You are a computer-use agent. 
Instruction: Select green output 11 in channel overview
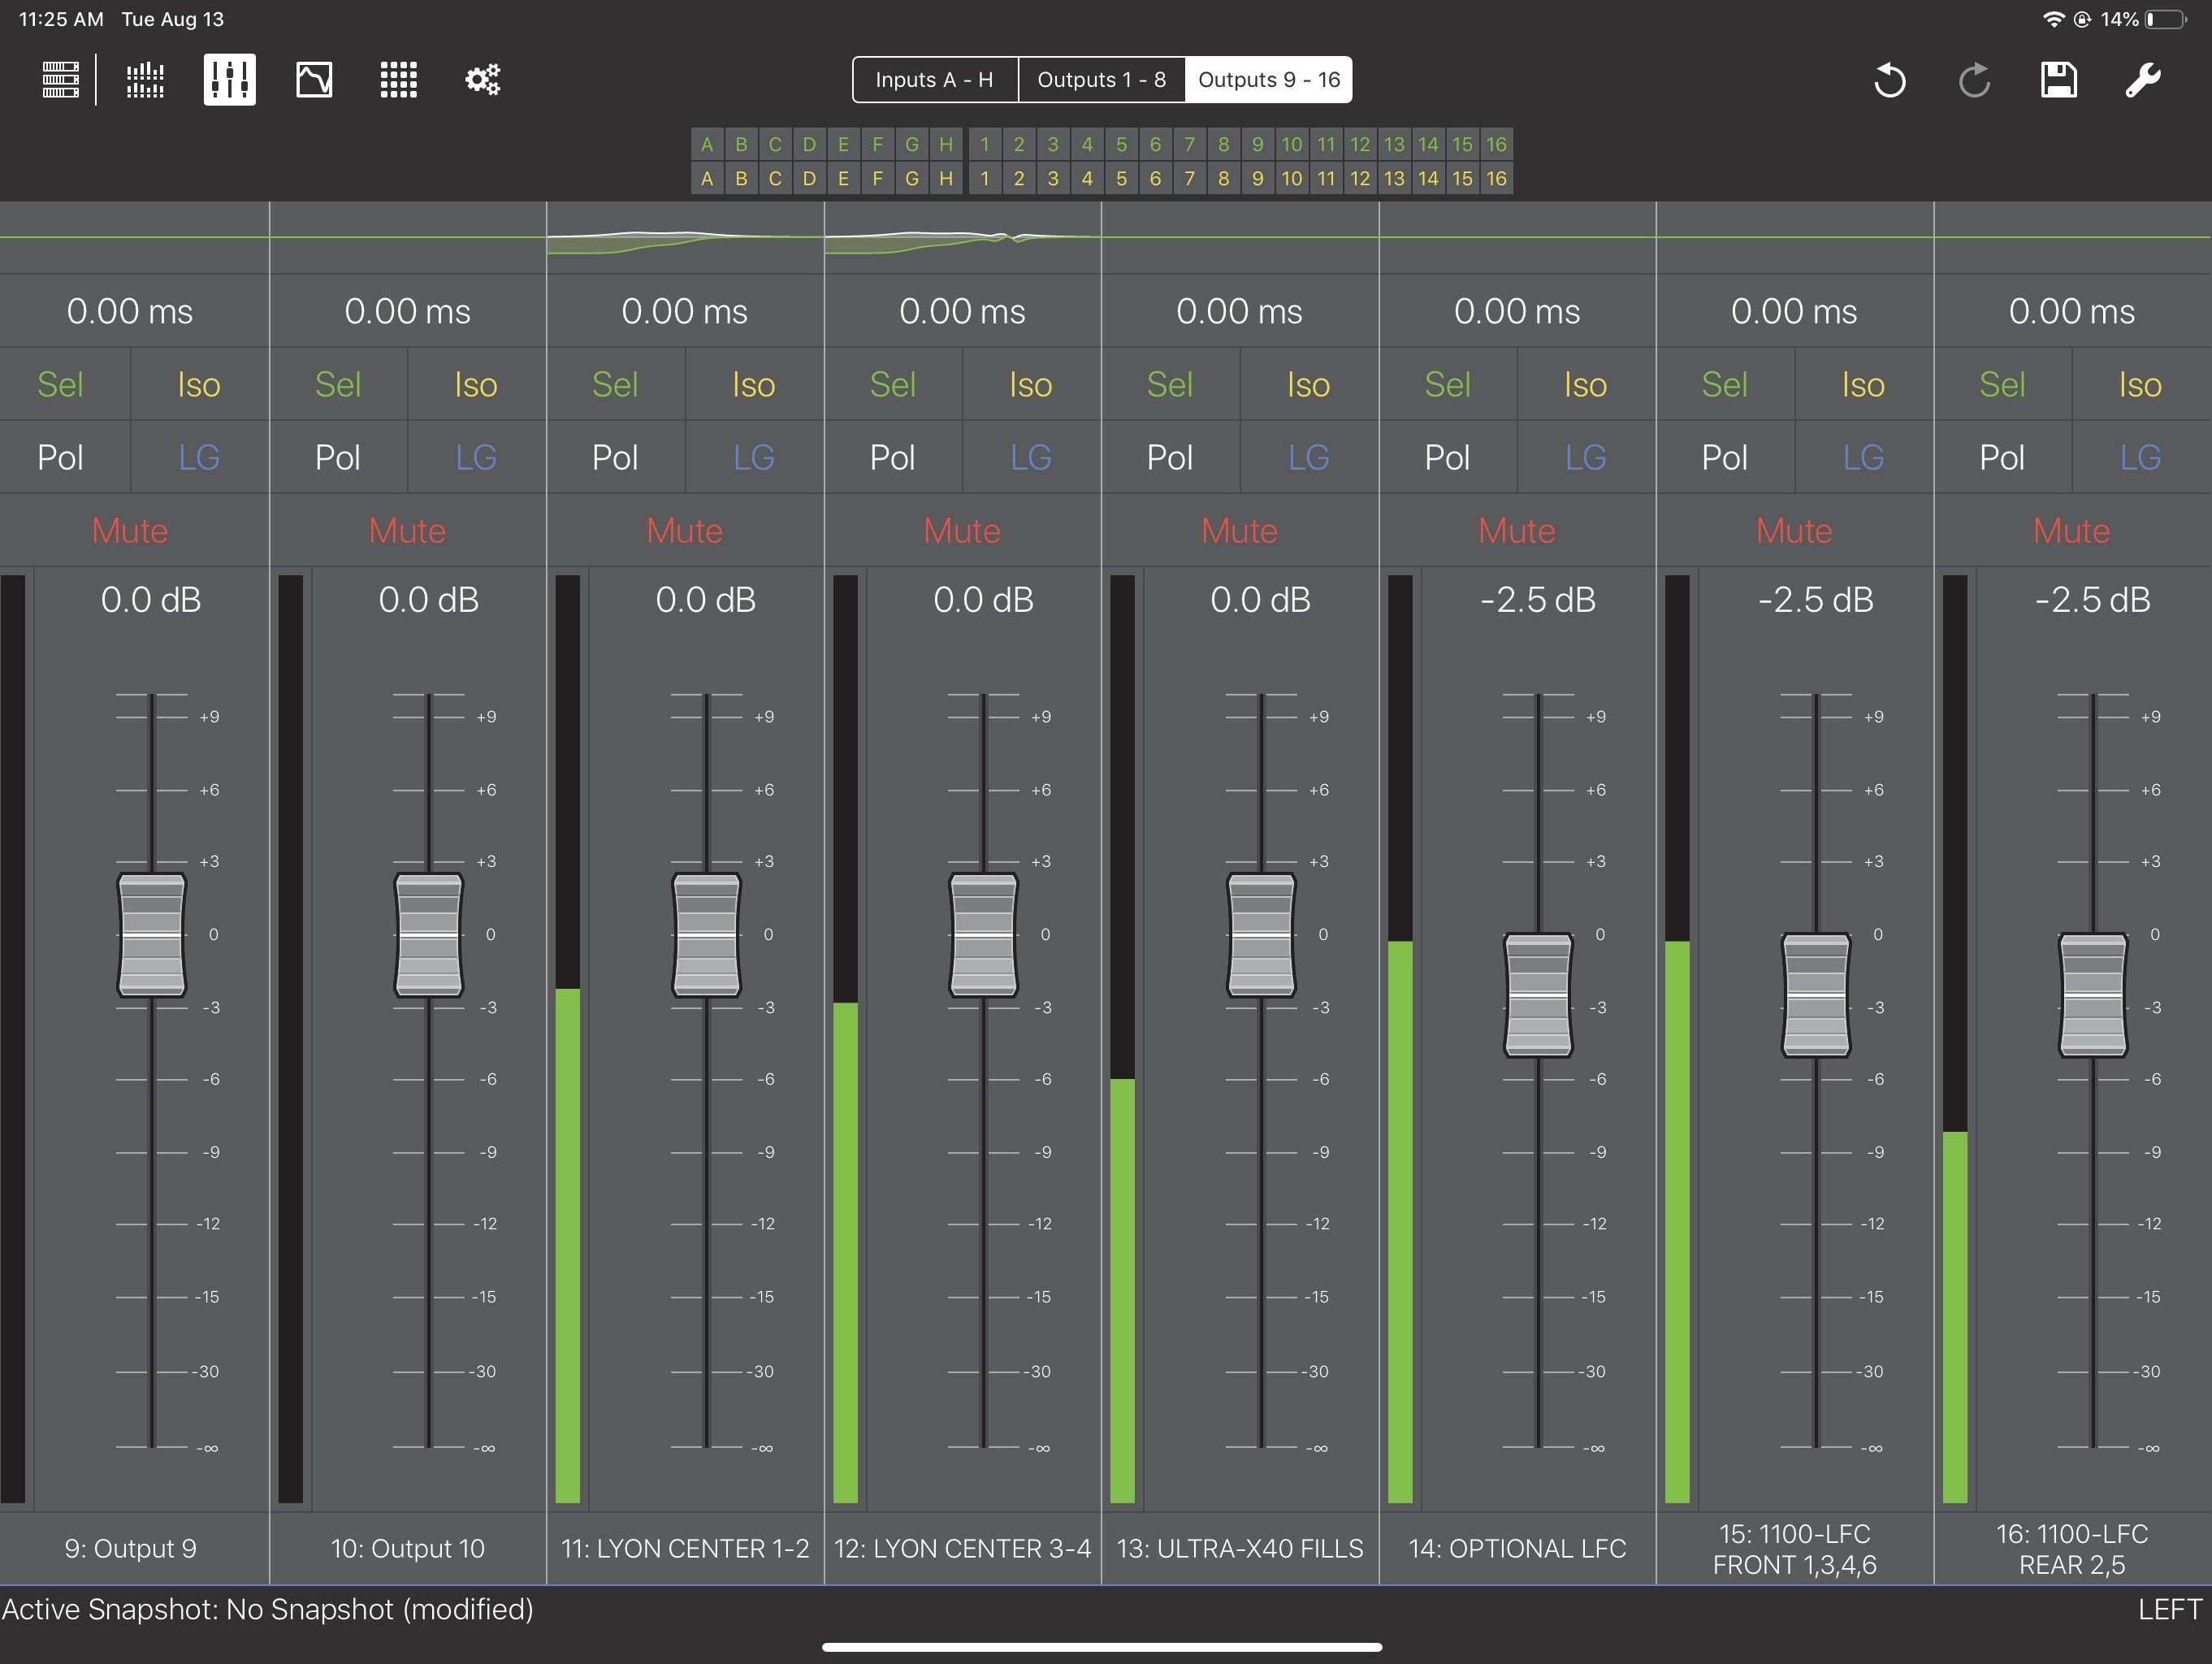click(1326, 144)
